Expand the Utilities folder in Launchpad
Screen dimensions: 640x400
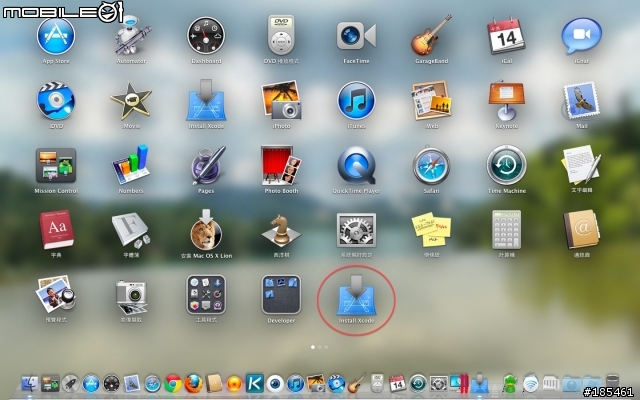pyautogui.click(x=206, y=294)
